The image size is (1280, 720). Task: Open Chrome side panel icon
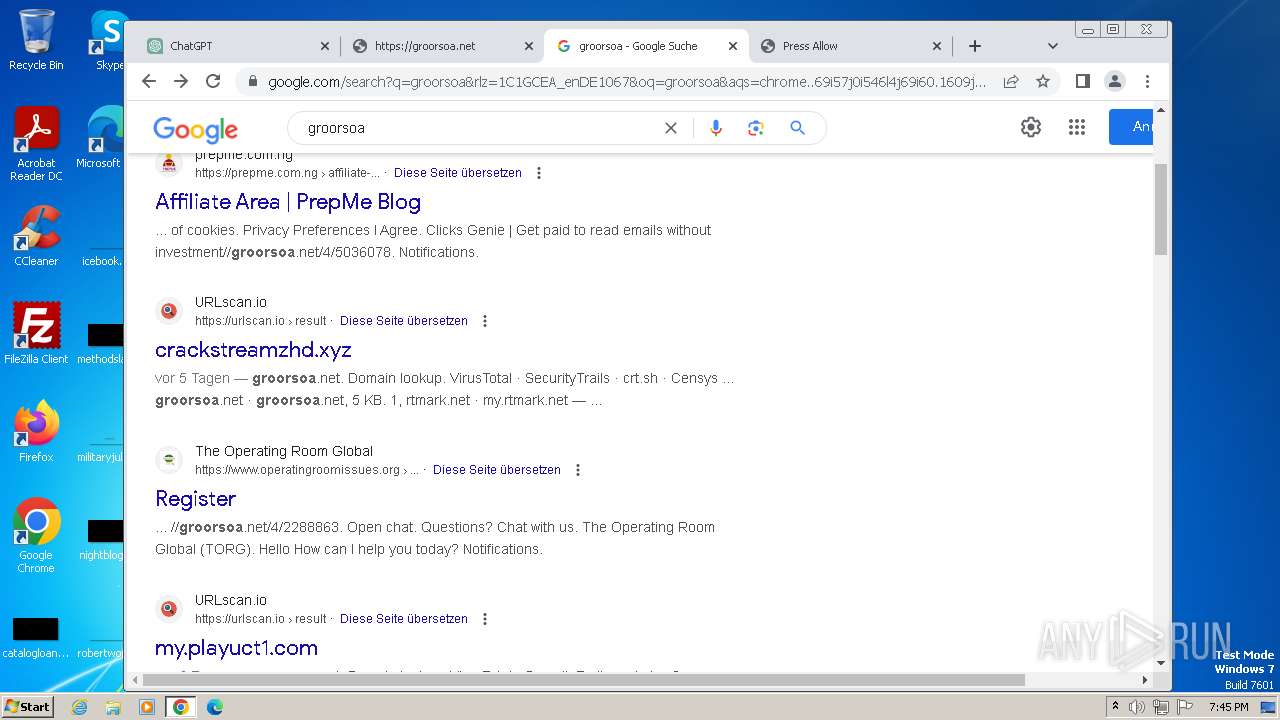pyautogui.click(x=1082, y=81)
